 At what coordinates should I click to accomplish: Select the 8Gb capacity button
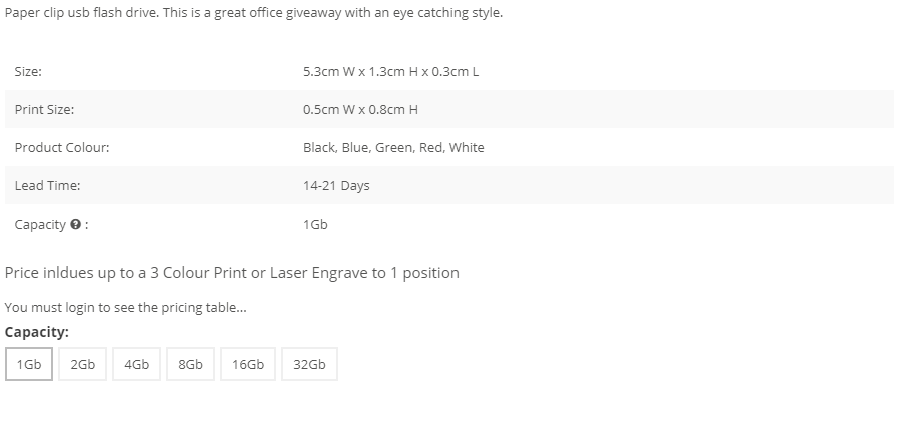tap(190, 364)
